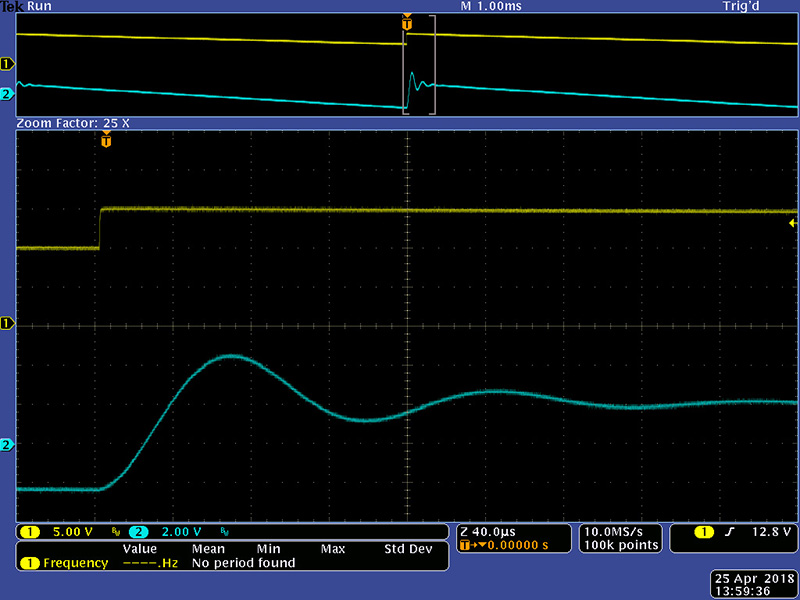
Task: Click the Frequency measurement label
Action: (x=76, y=563)
